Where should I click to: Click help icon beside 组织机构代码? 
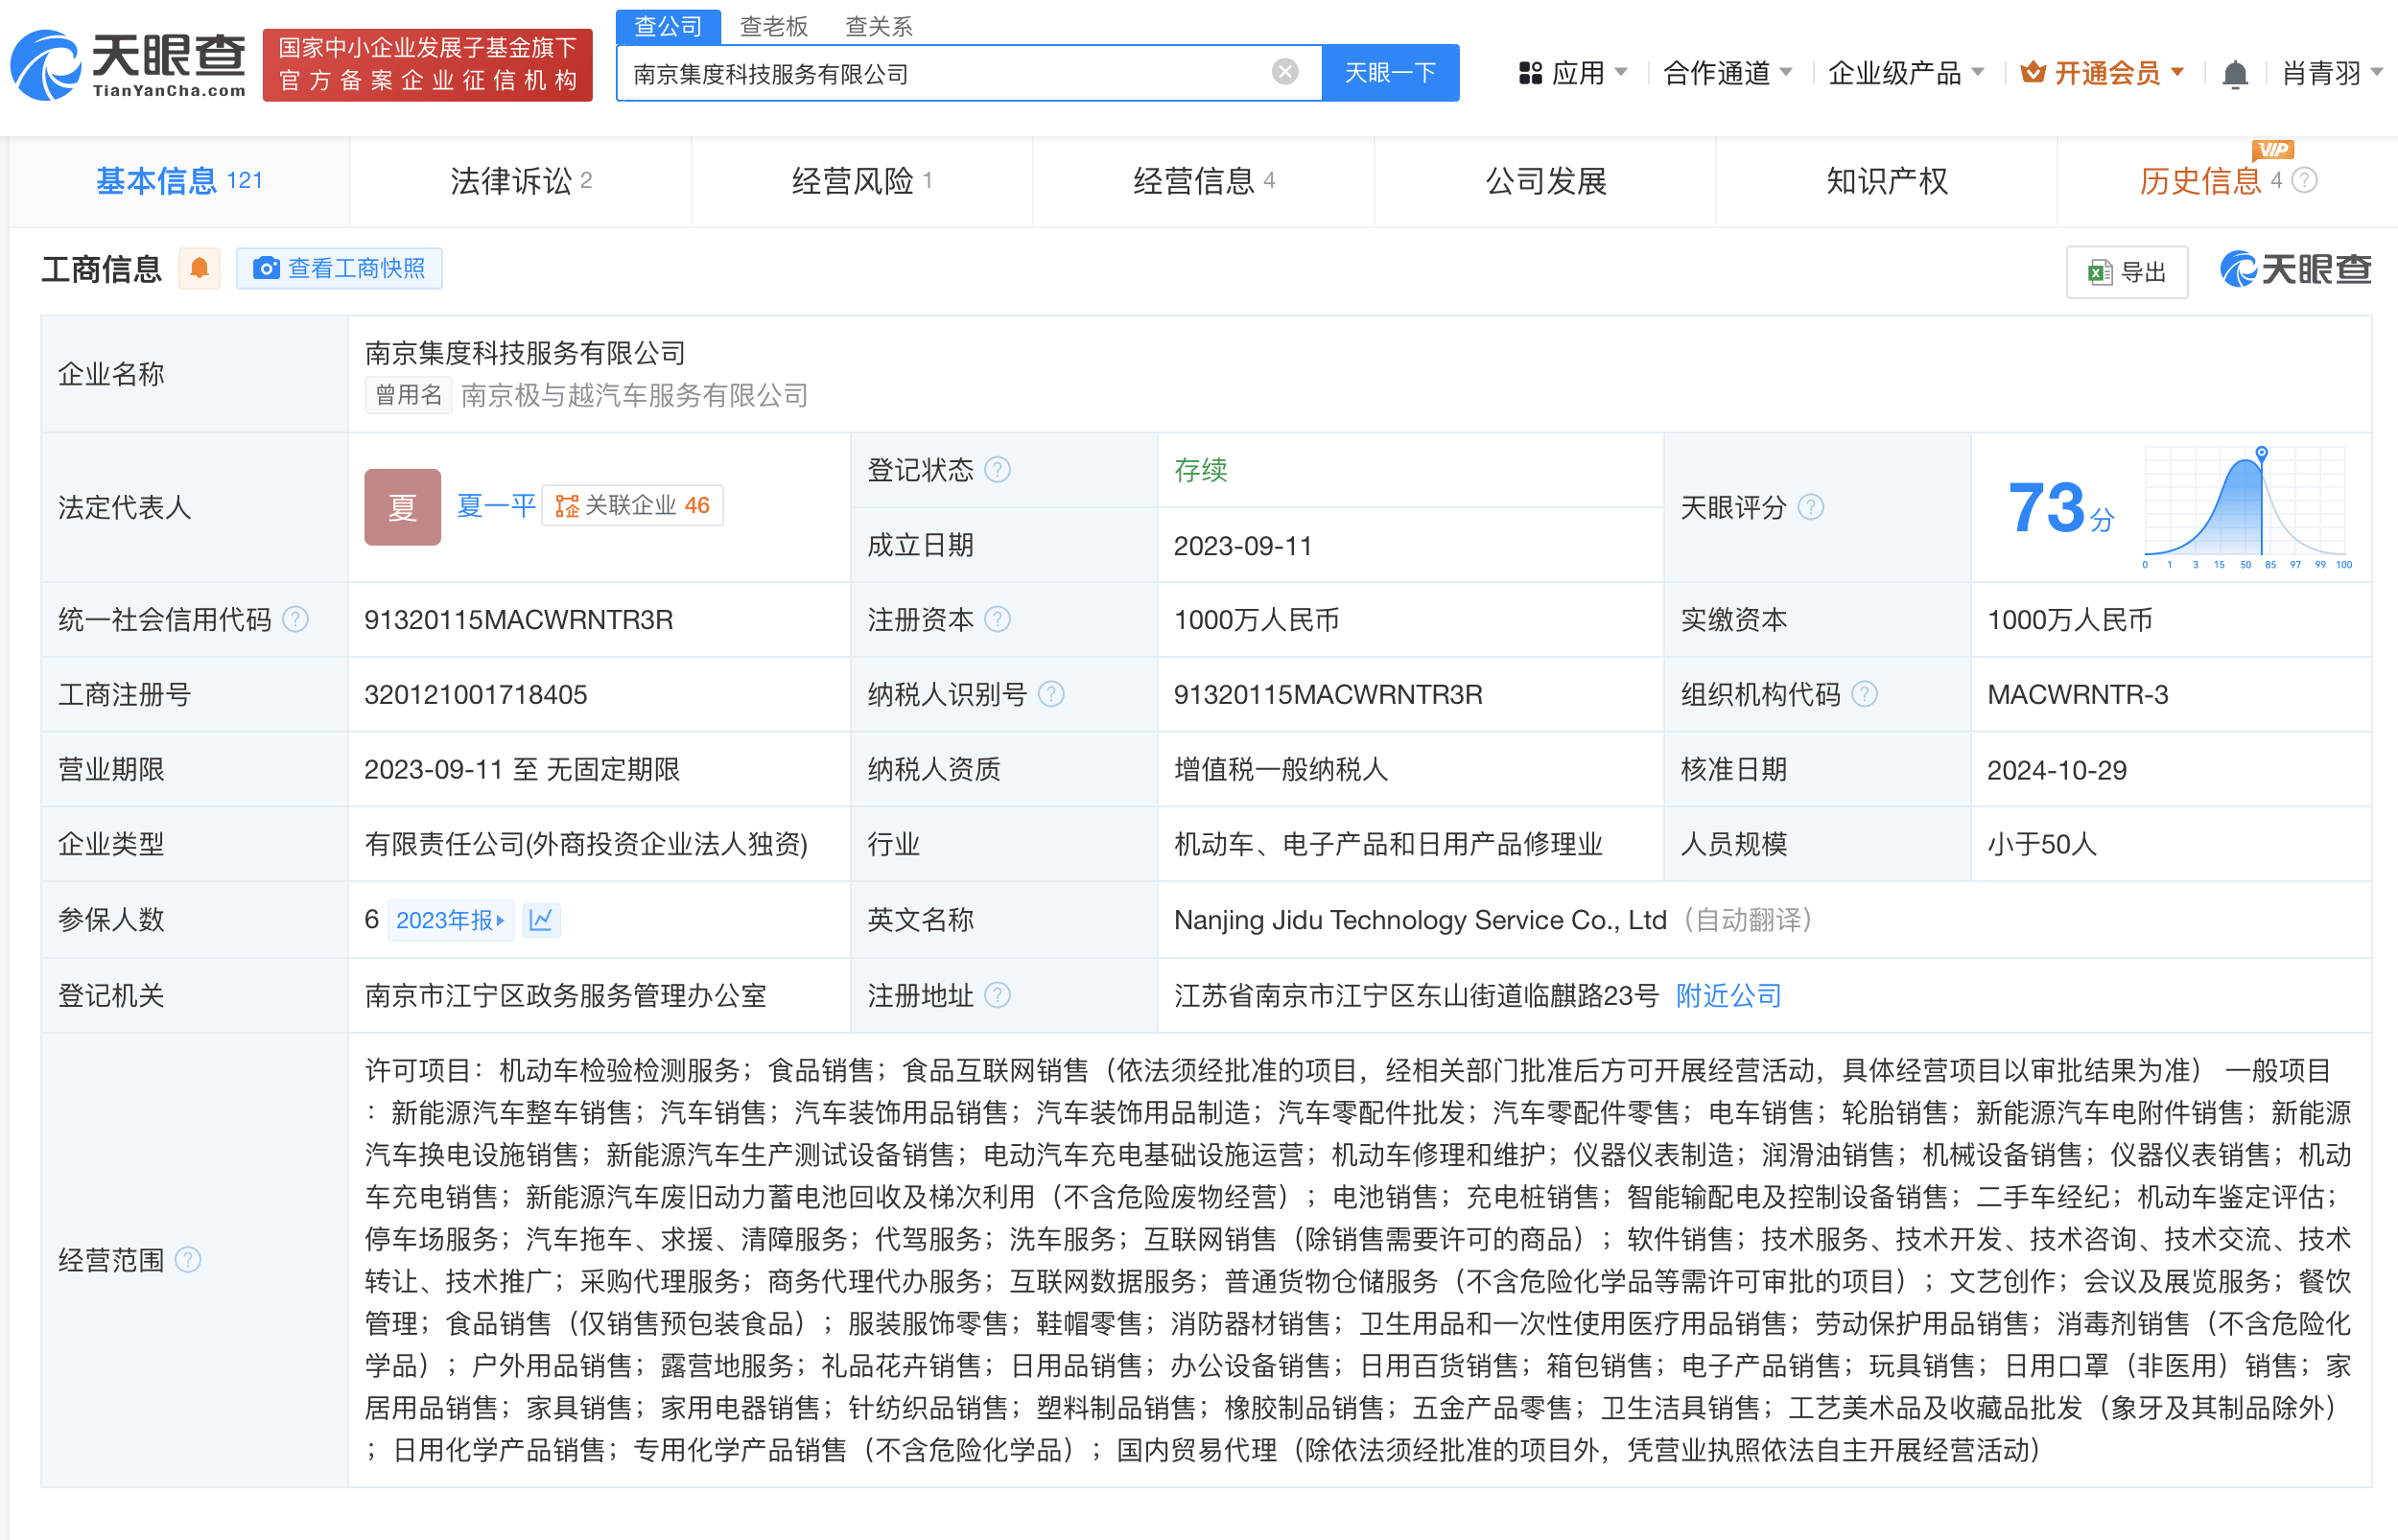point(1865,694)
